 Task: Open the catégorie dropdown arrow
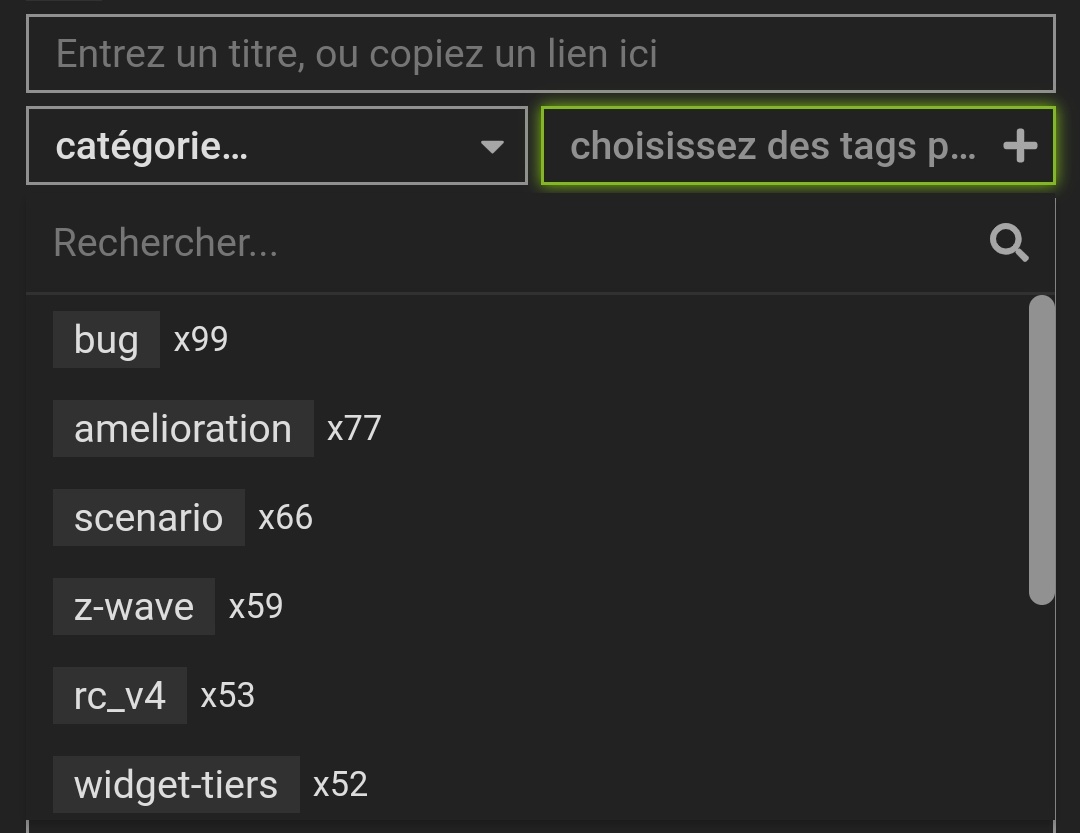(x=492, y=147)
